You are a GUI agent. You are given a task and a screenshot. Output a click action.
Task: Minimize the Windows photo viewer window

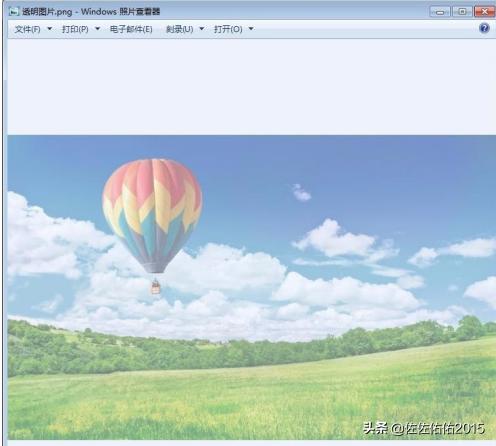pyautogui.click(x=440, y=12)
